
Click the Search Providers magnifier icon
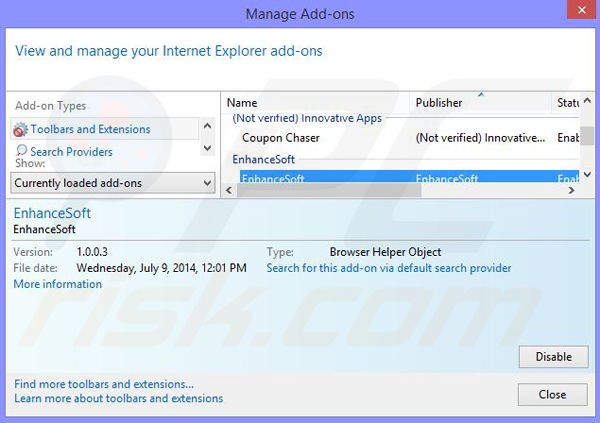(x=21, y=150)
